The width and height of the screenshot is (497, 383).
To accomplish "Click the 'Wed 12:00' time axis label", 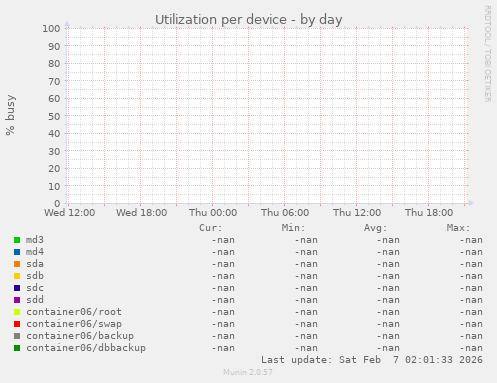I will tap(69, 213).
